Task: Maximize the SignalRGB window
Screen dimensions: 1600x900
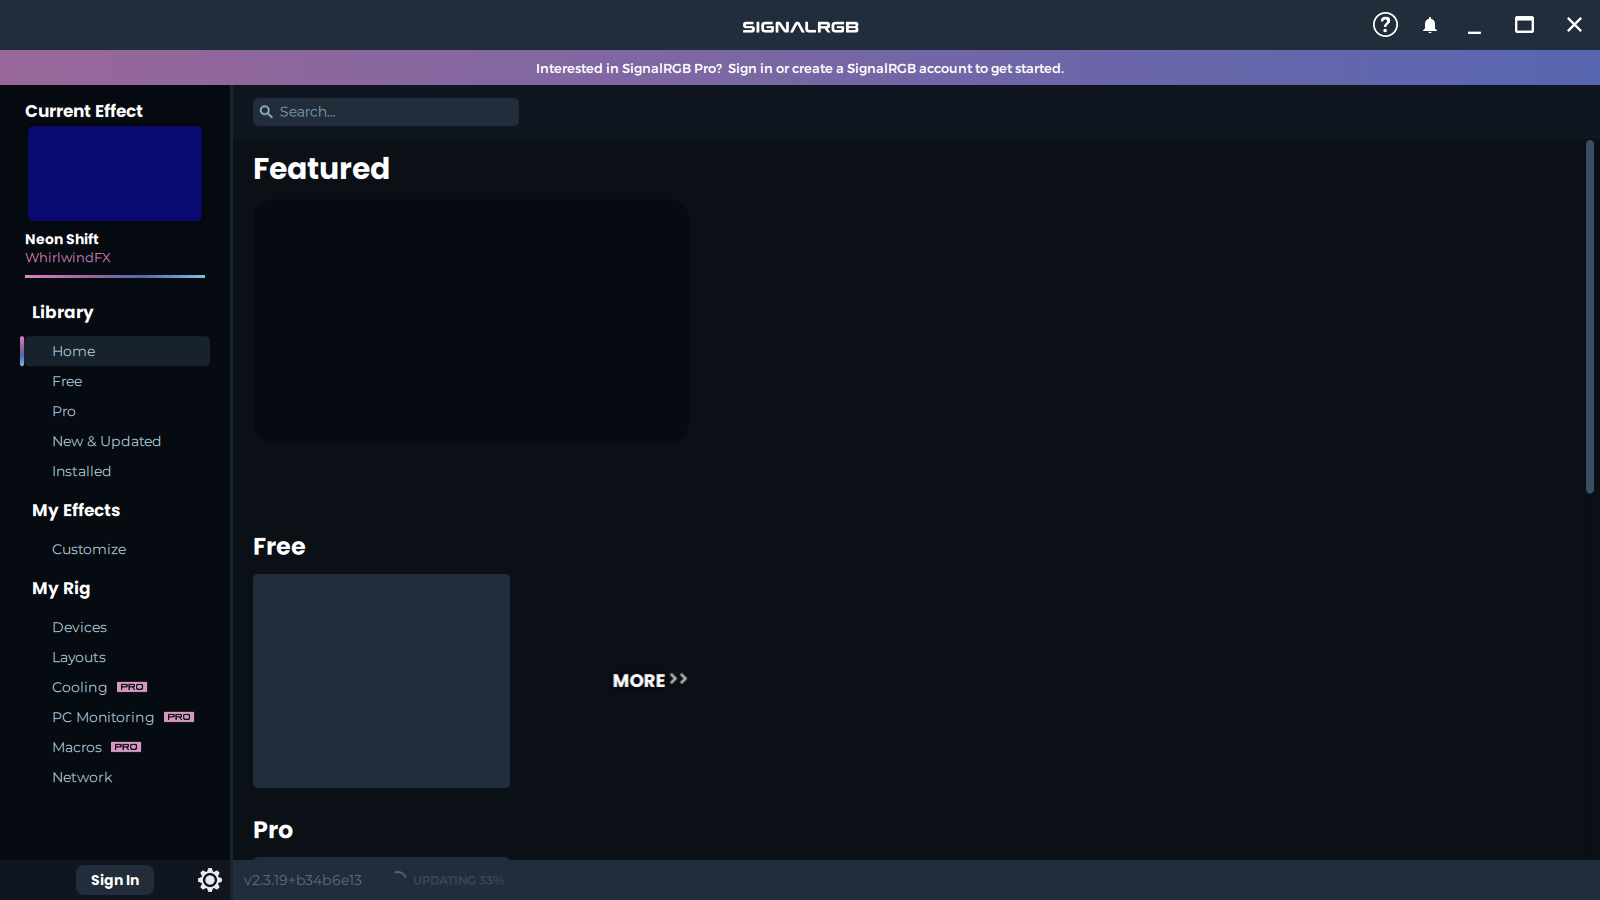Action: [x=1524, y=25]
